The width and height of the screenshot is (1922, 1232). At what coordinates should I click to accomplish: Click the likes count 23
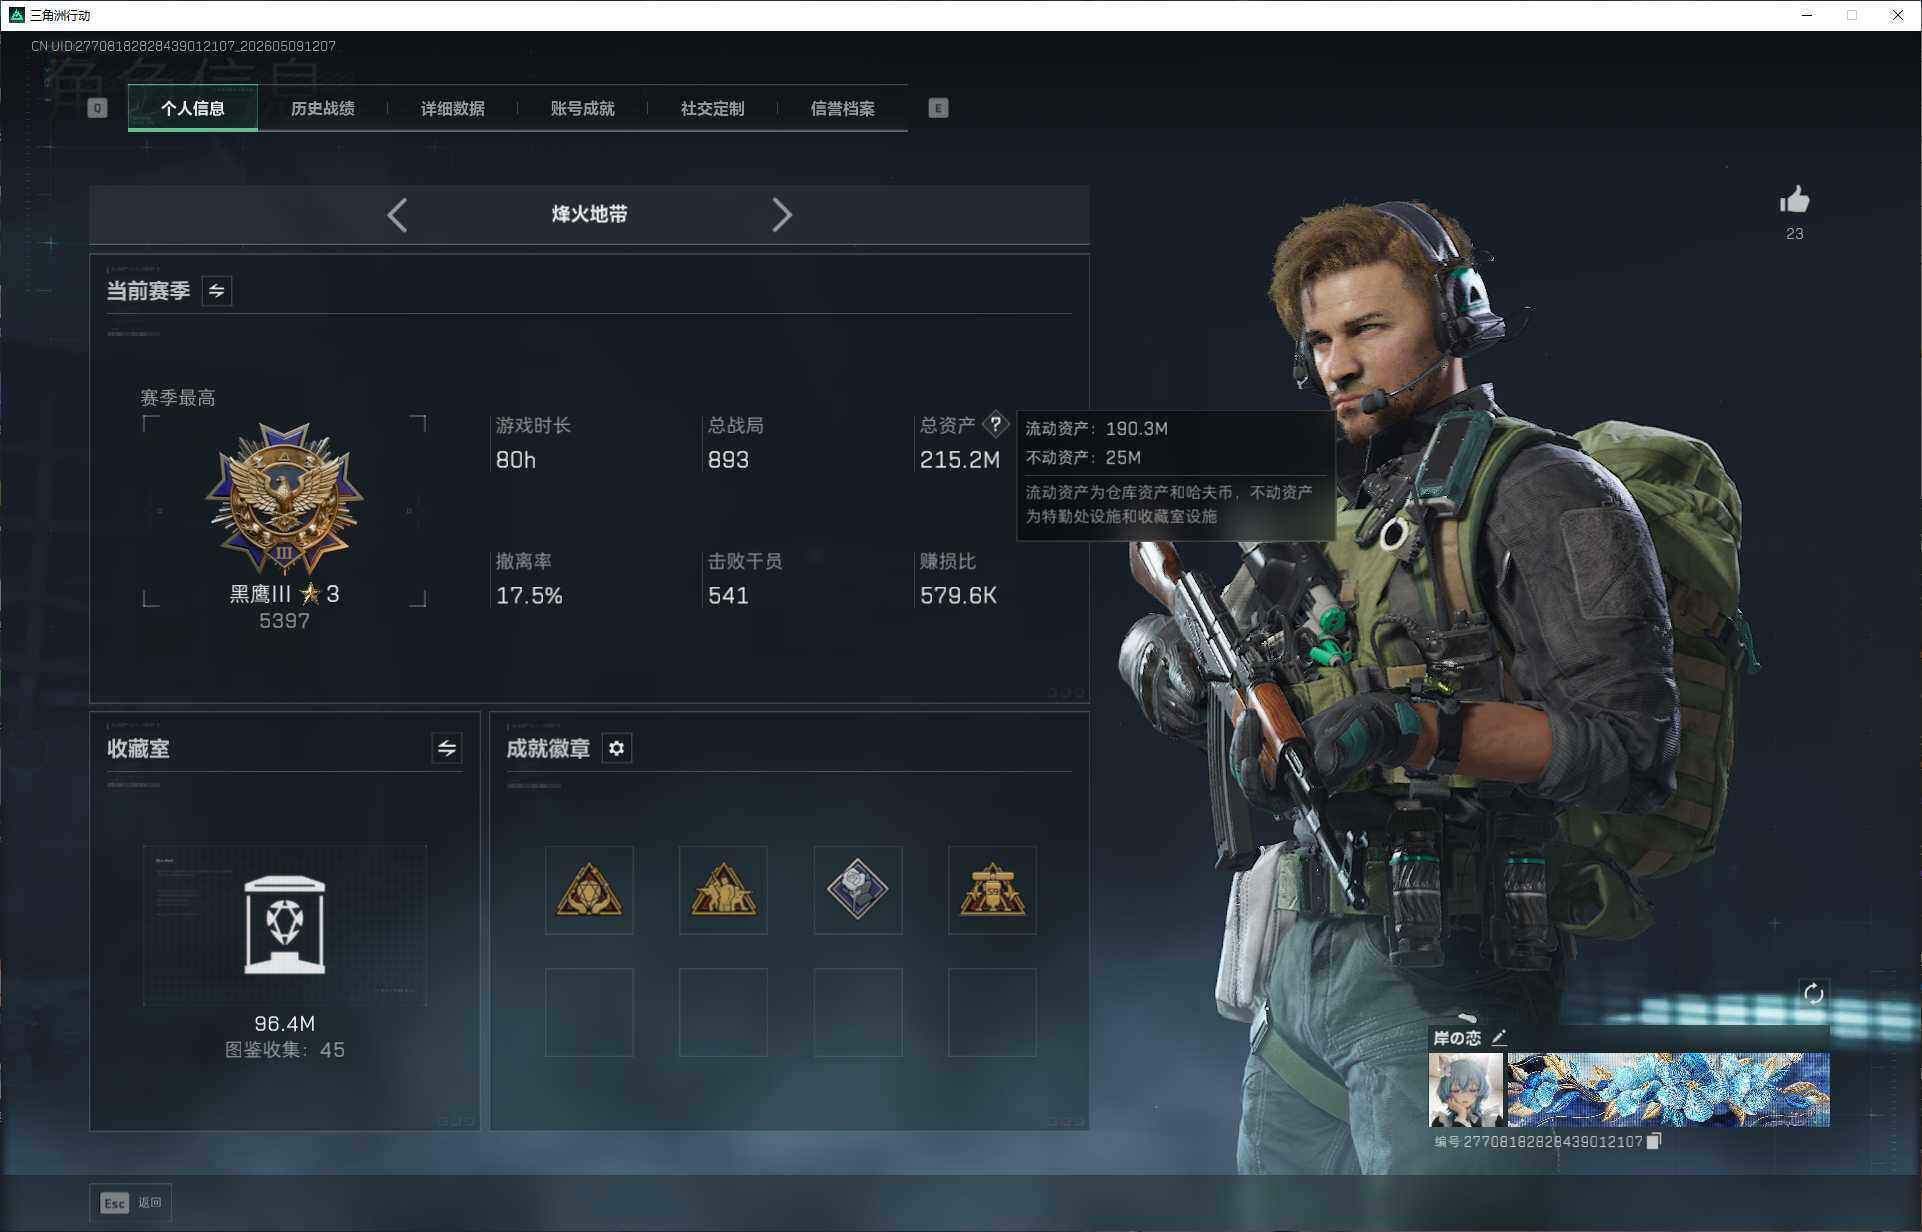(1795, 234)
